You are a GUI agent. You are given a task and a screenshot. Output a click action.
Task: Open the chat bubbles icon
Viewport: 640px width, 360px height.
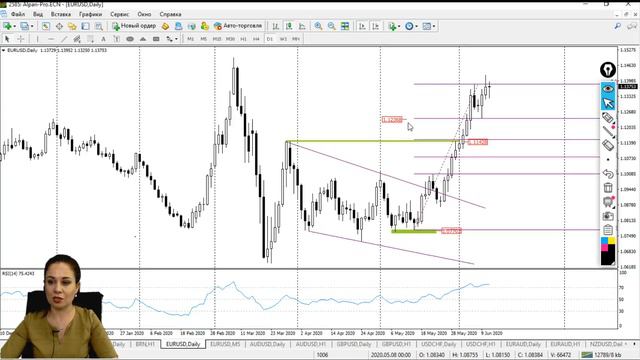[632, 26]
